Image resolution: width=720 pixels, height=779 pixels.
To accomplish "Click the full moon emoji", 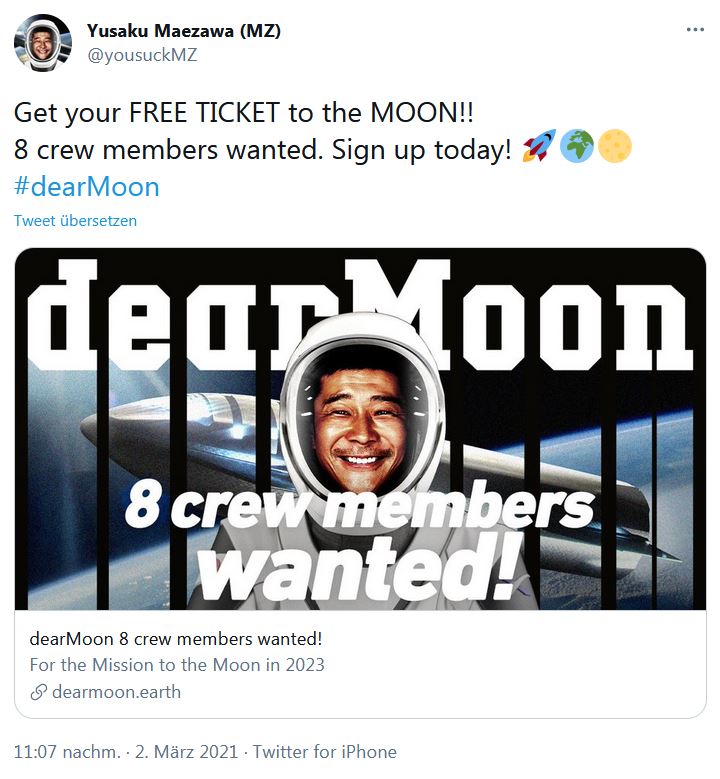I will [x=615, y=146].
